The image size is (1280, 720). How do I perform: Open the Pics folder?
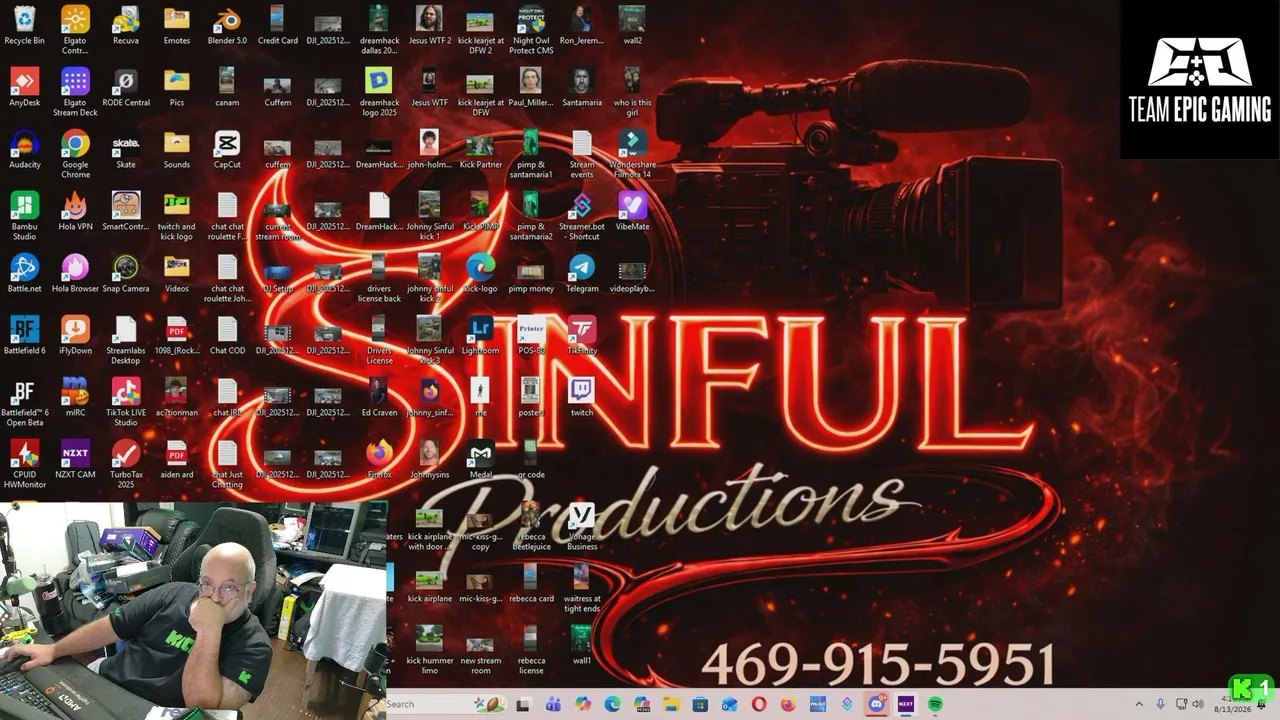point(177,88)
